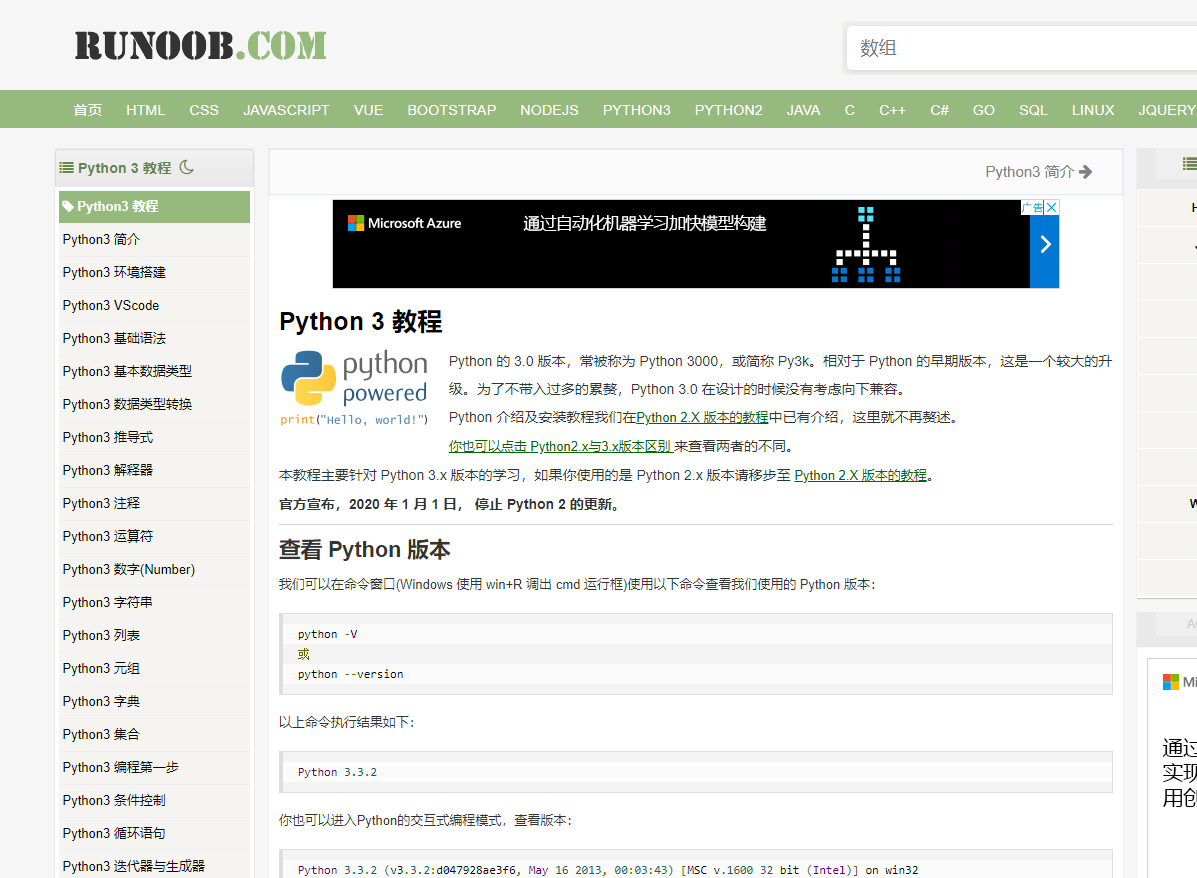Click the RUNOOB.COM site logo
The width and height of the screenshot is (1197, 878).
point(200,46)
